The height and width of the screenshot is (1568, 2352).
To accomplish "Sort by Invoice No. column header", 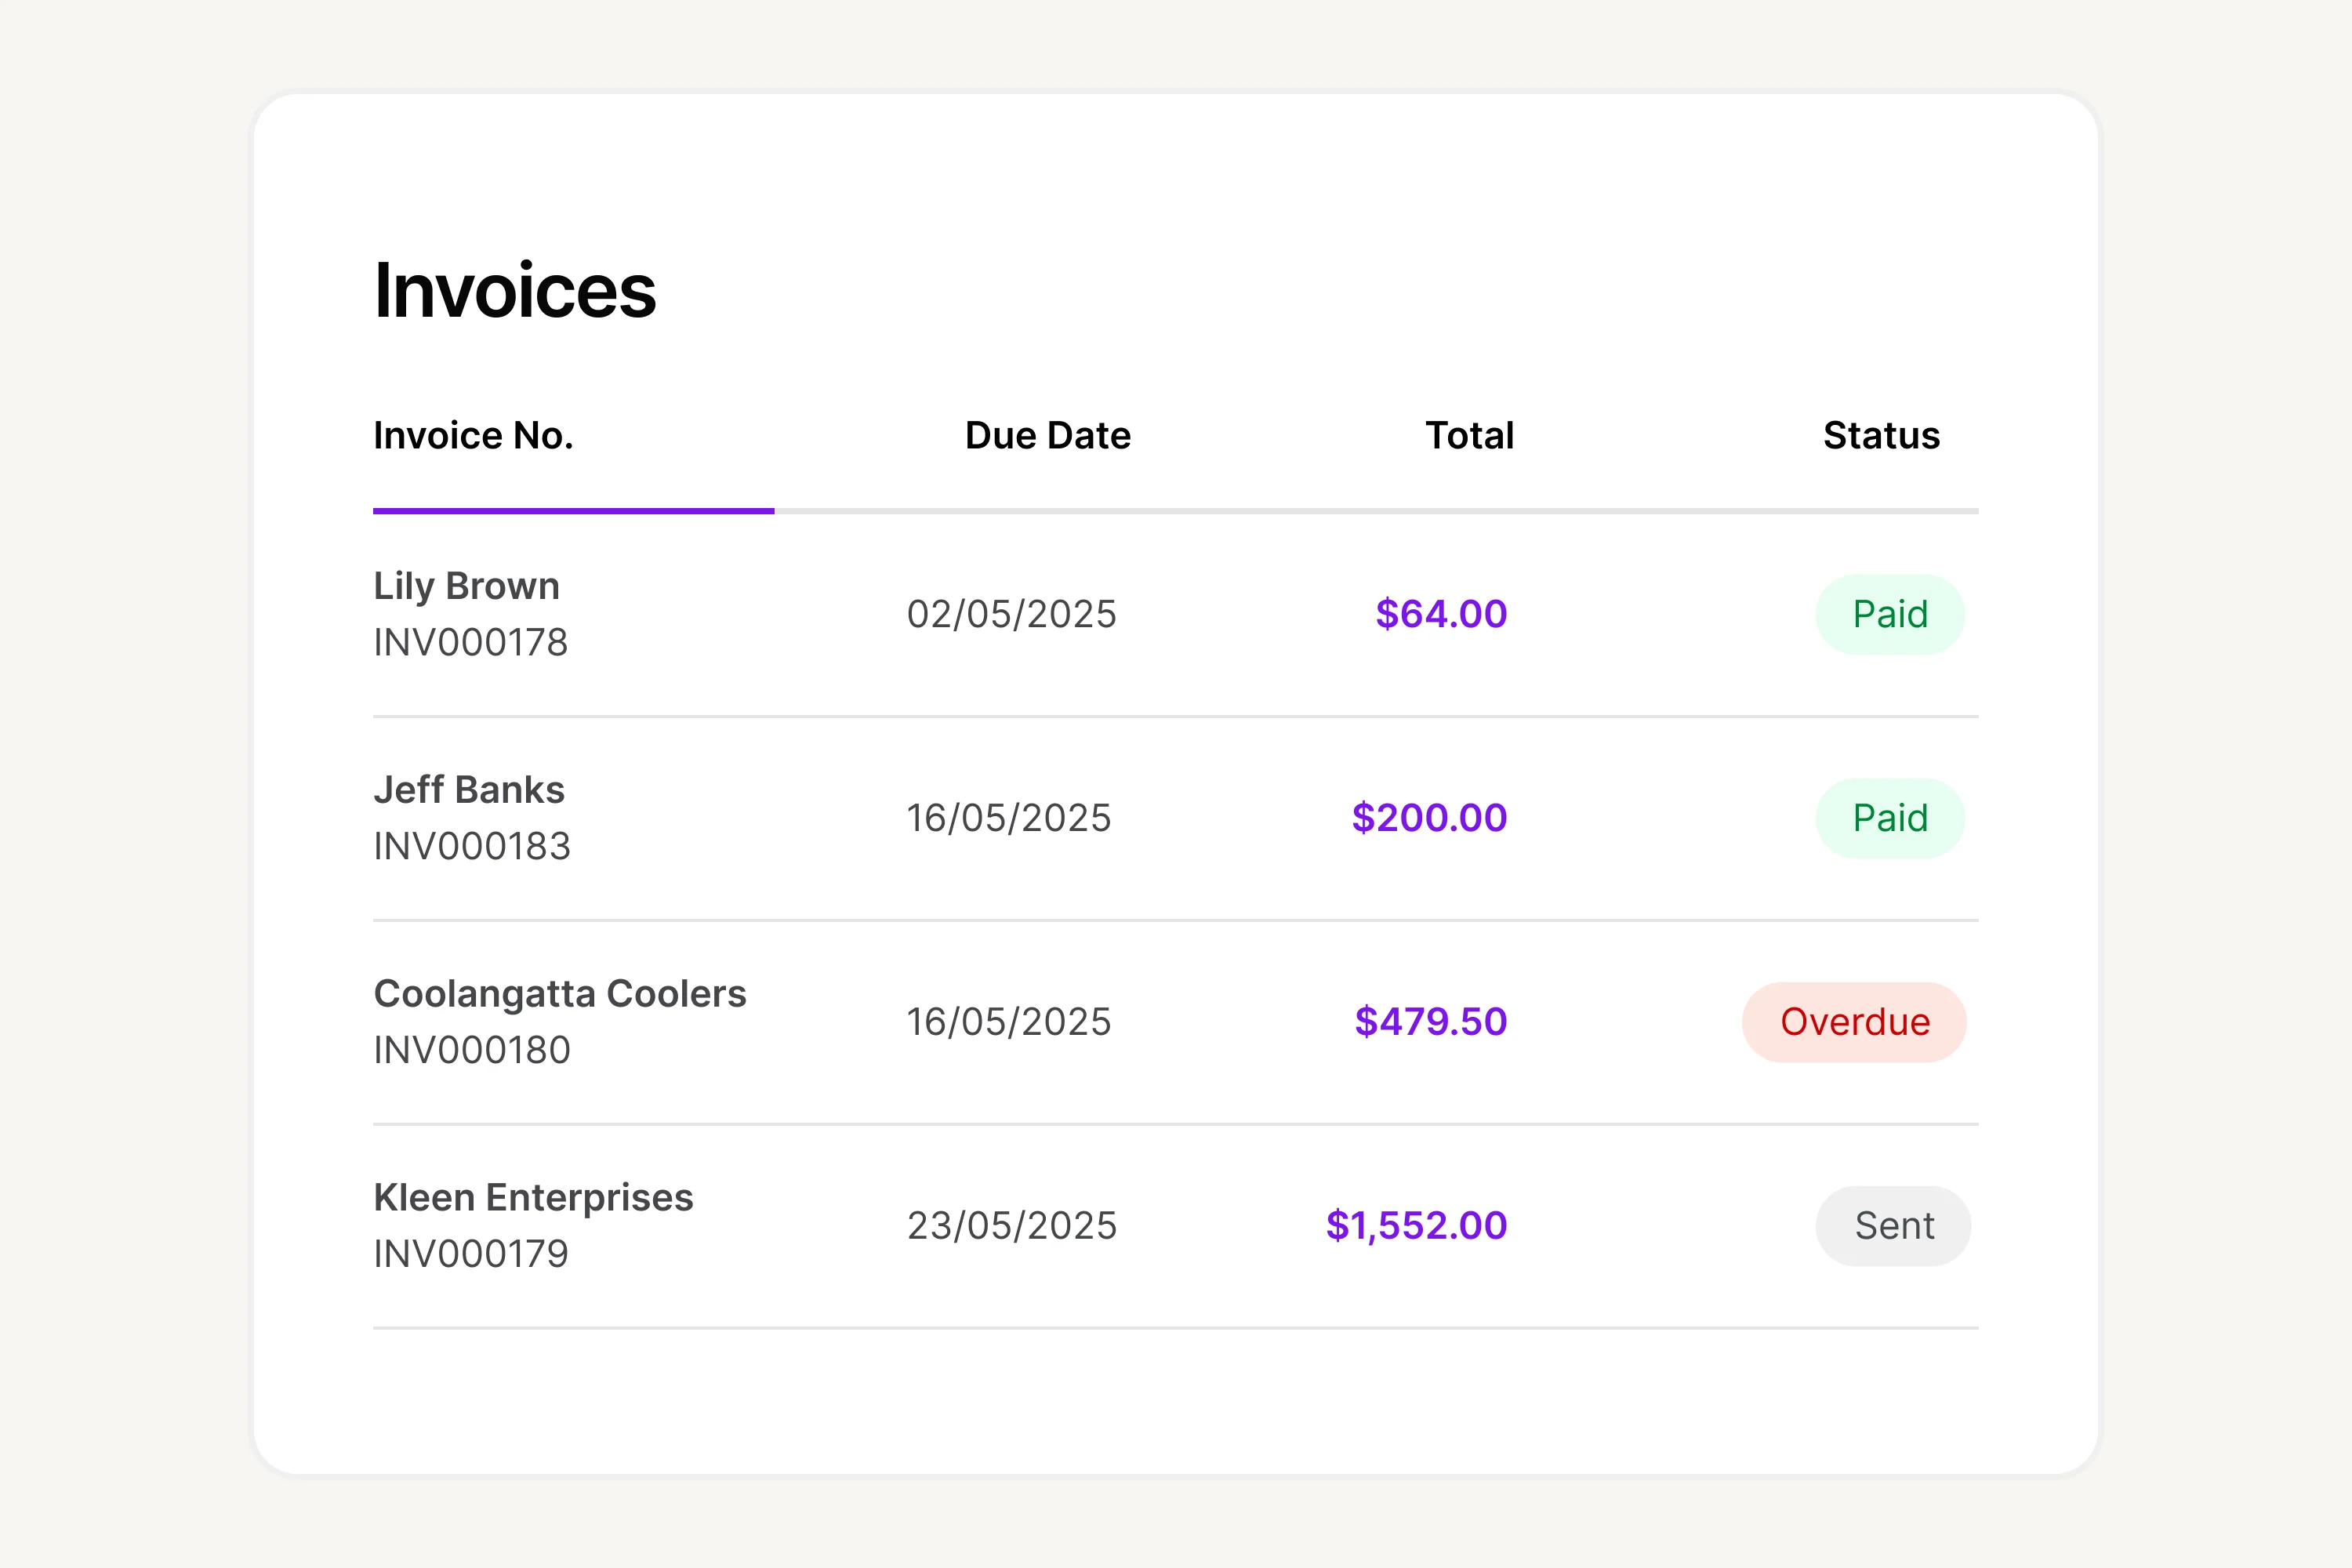I will point(473,436).
